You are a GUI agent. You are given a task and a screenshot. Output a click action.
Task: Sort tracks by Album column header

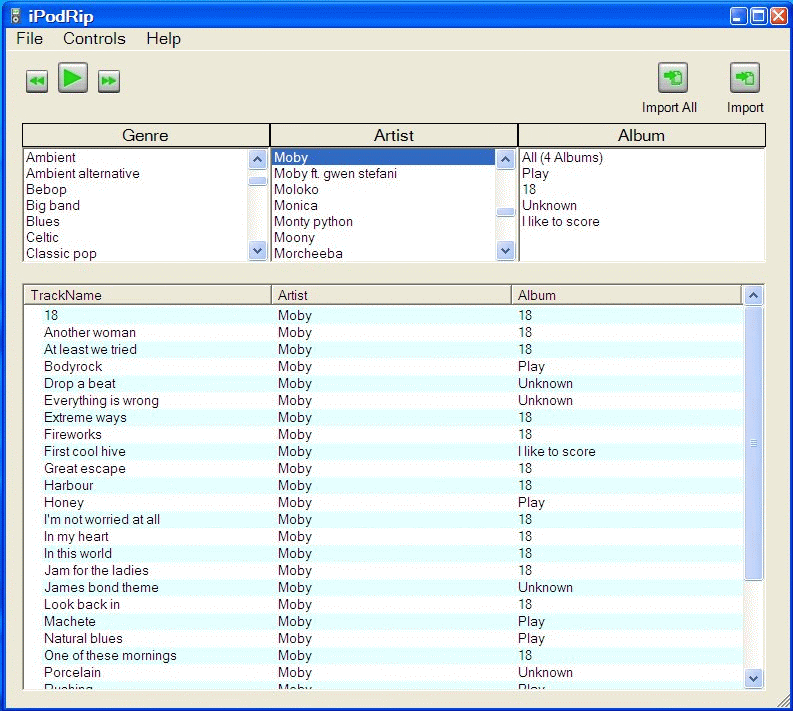626,295
